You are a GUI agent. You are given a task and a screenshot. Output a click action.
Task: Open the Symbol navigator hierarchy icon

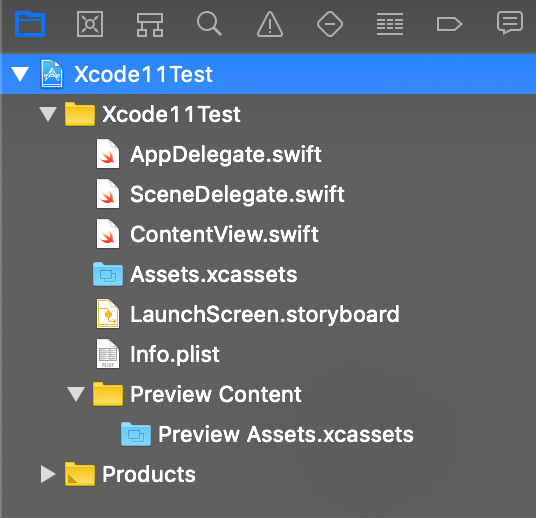pos(150,24)
